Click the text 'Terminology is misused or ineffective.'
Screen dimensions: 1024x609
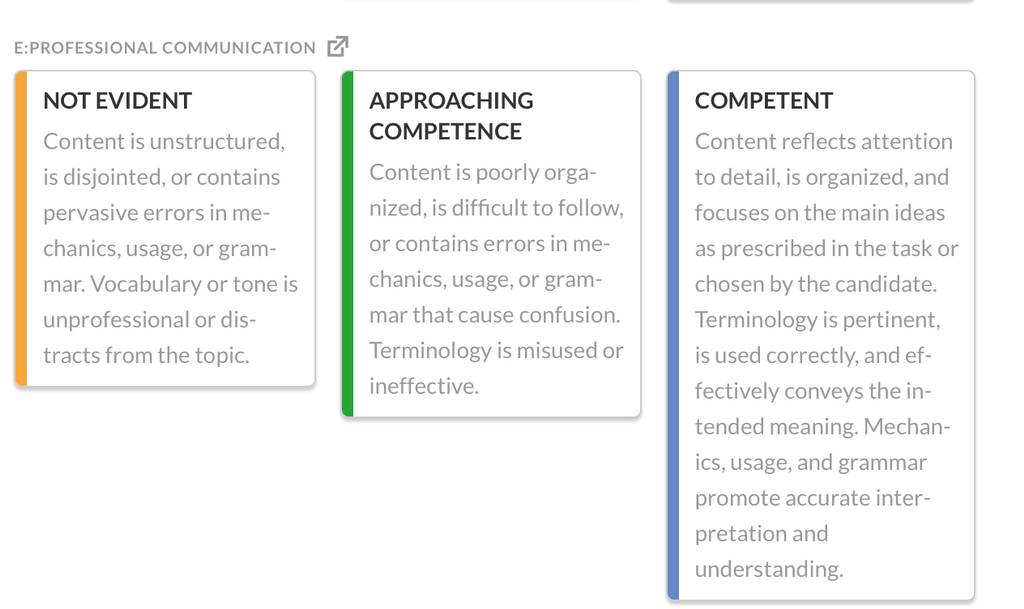coord(496,368)
